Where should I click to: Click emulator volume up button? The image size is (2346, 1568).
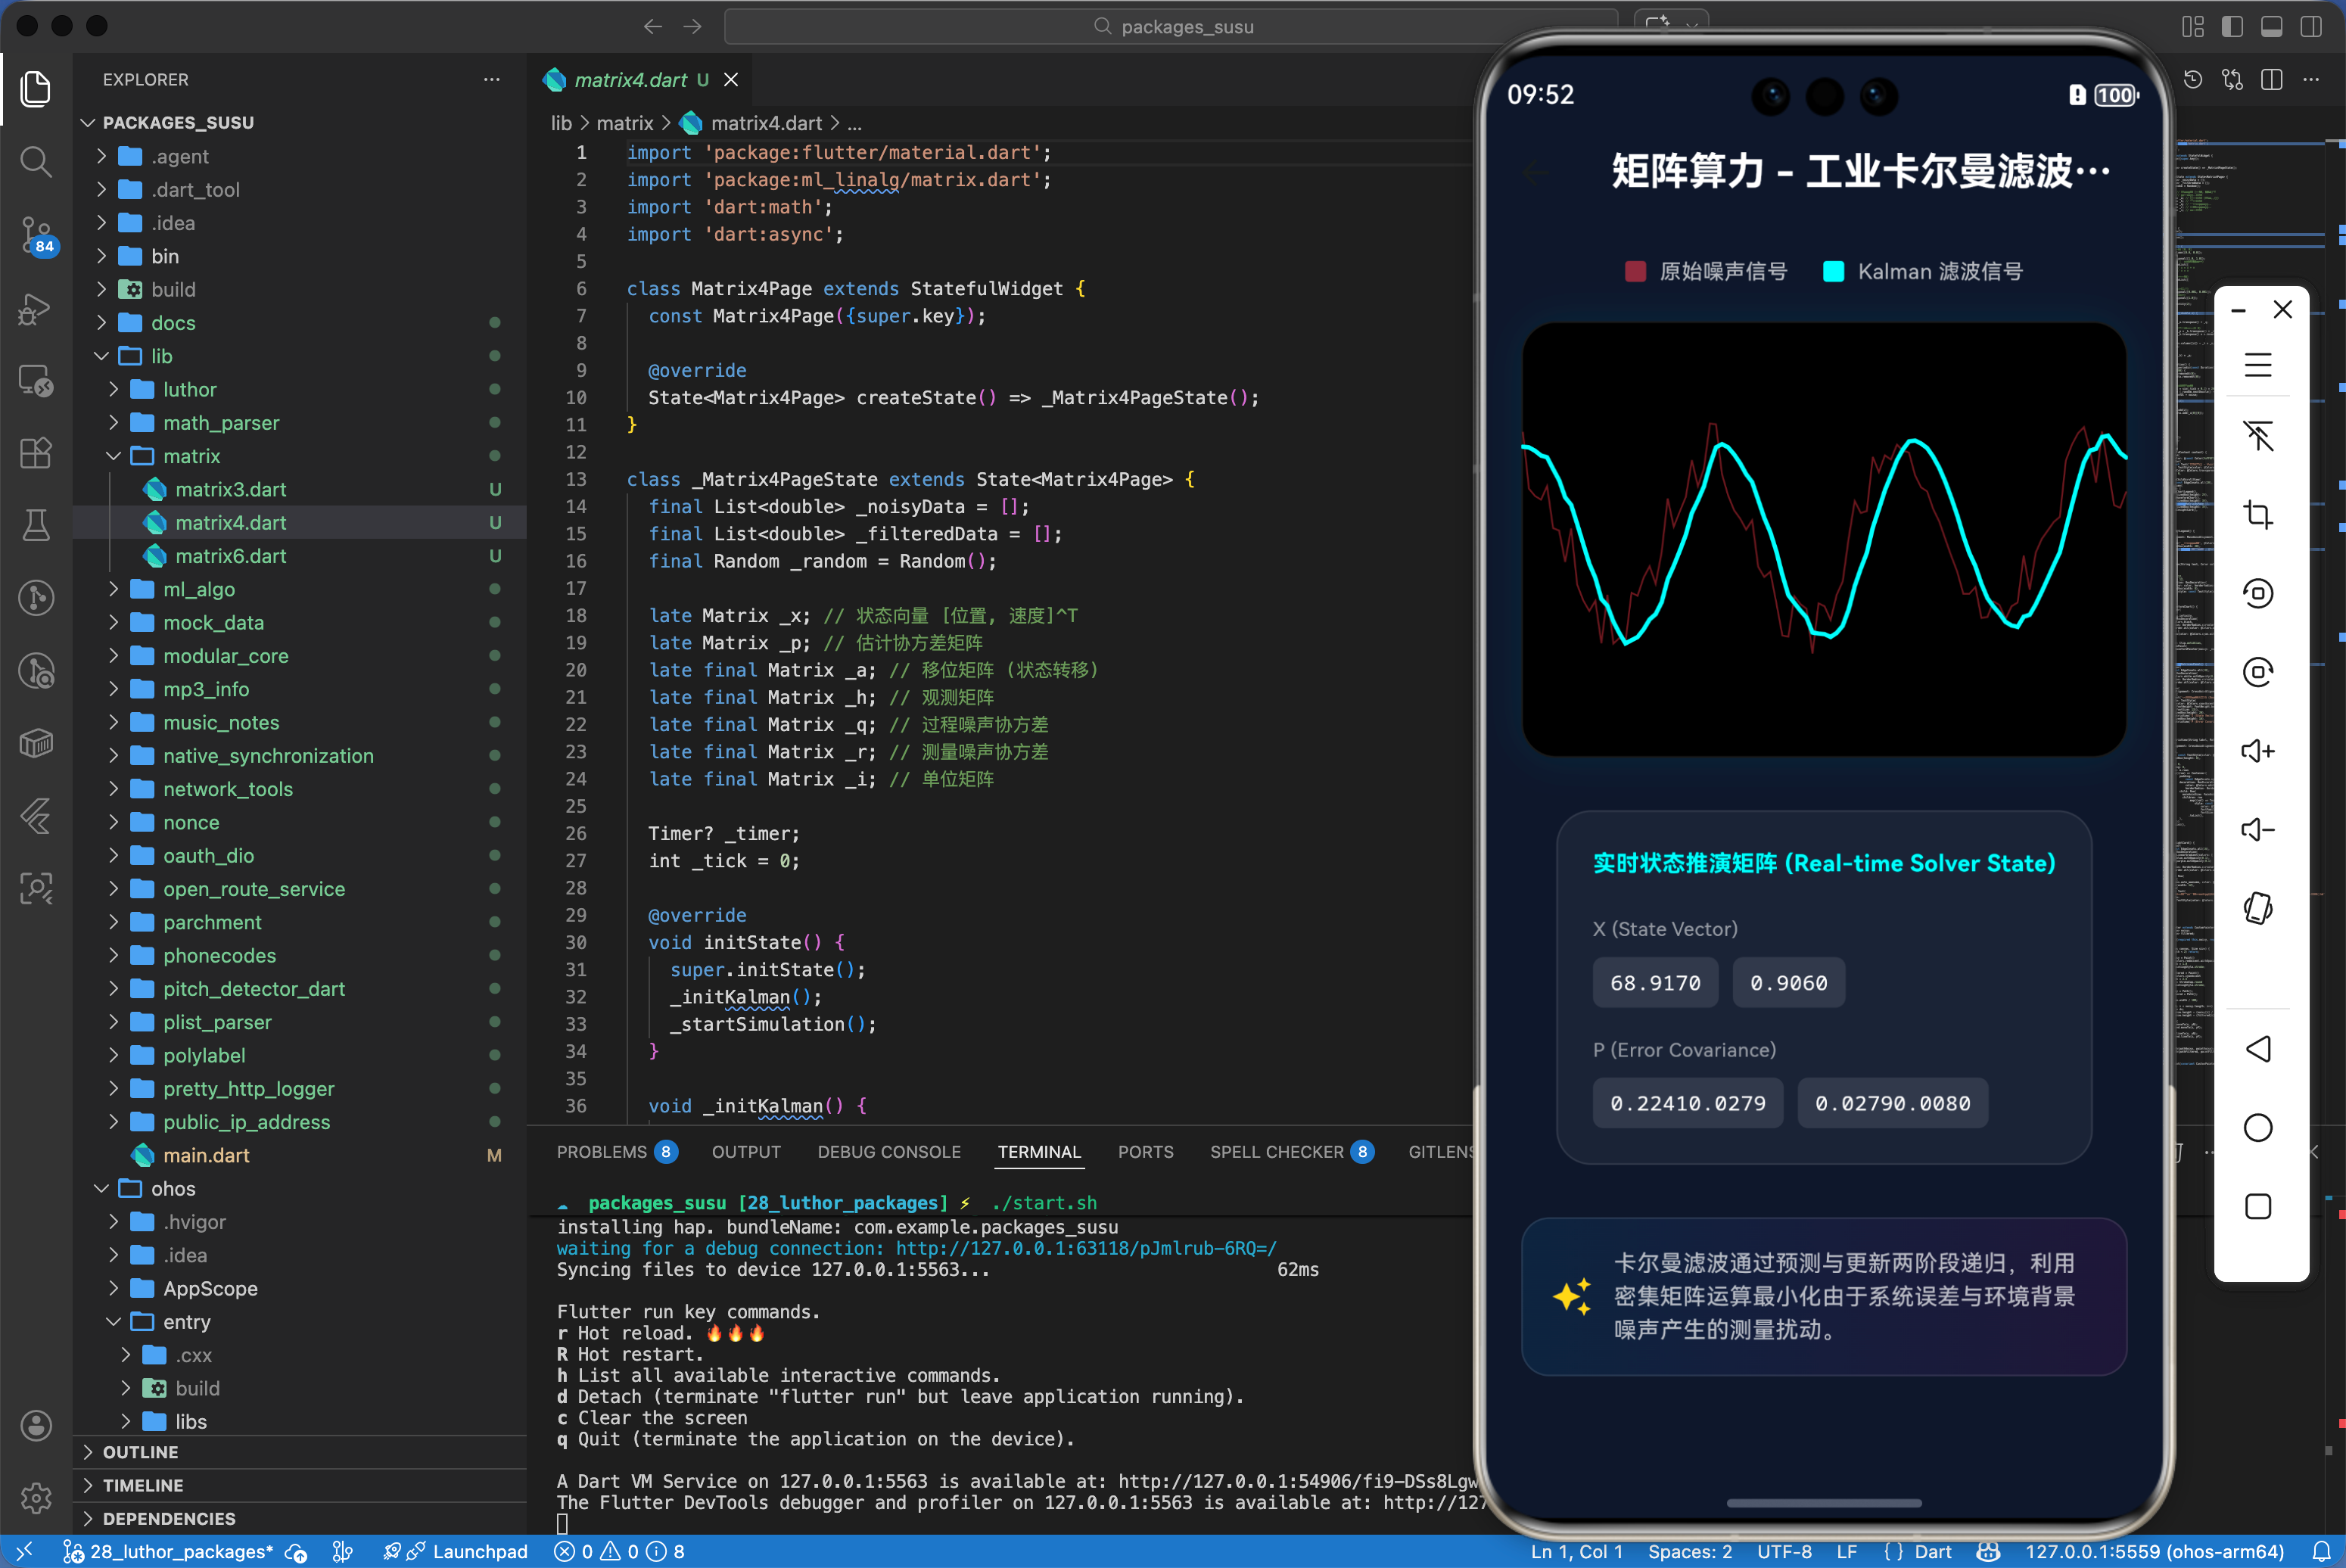(2257, 751)
